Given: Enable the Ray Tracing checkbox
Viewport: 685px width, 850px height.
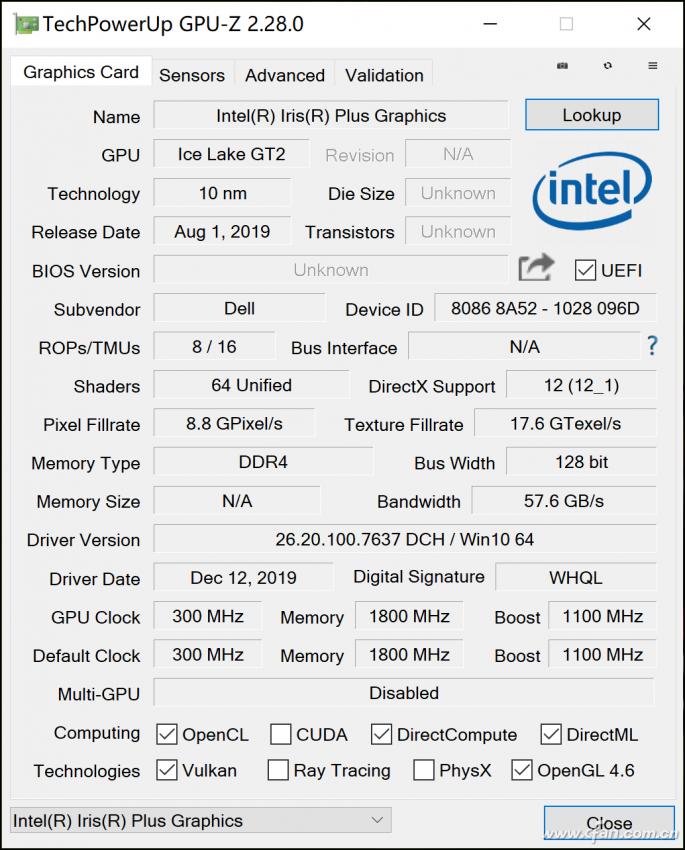Looking at the screenshot, I should tap(278, 771).
